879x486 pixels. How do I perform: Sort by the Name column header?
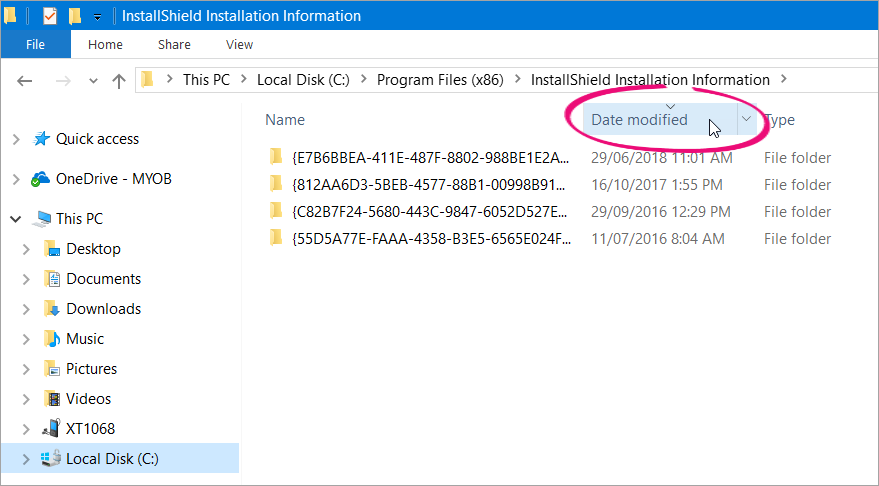point(285,120)
